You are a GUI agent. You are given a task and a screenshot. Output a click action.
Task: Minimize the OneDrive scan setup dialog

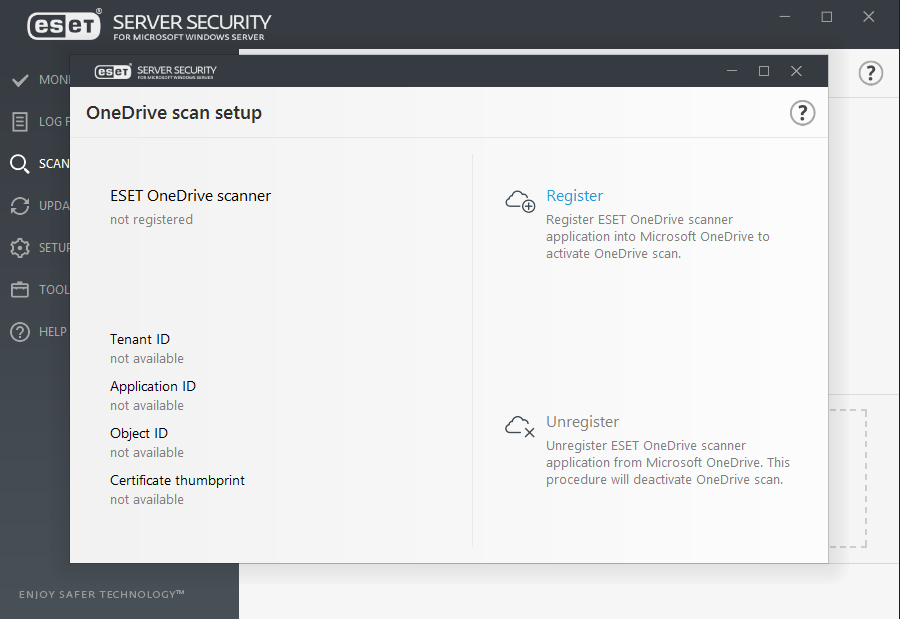[x=732, y=71]
